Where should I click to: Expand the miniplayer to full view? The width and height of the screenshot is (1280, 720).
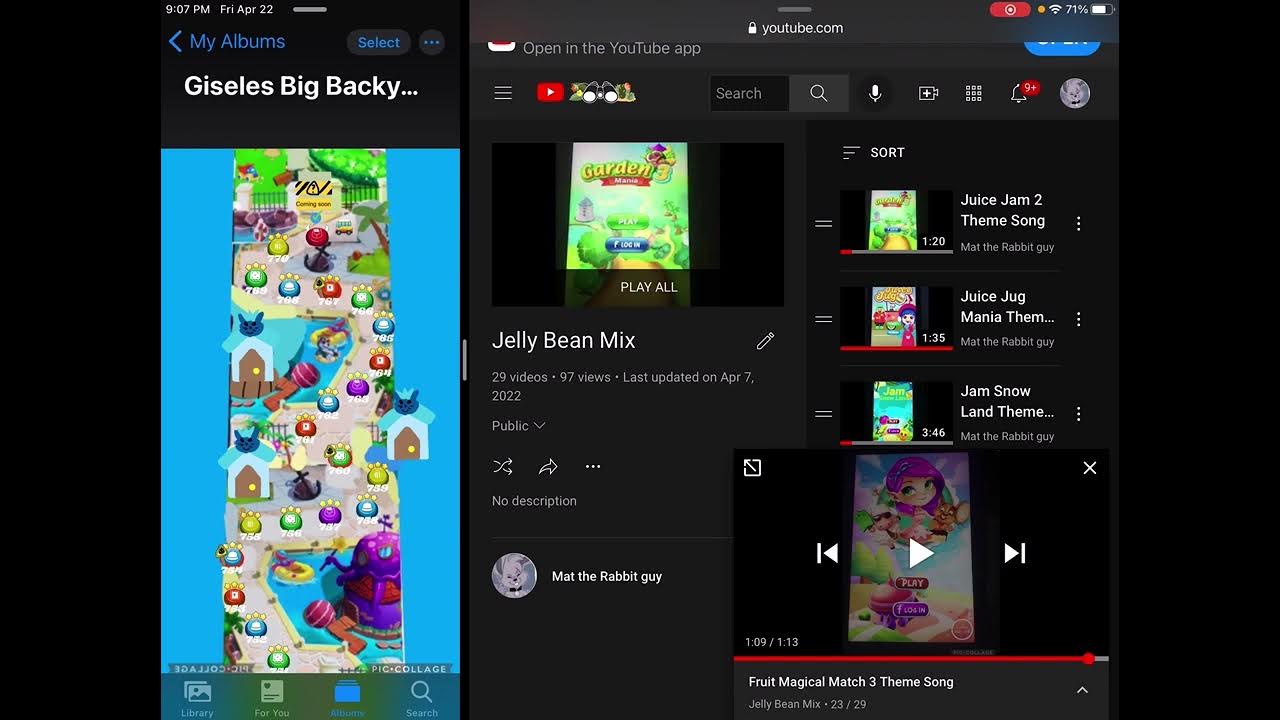pos(753,468)
